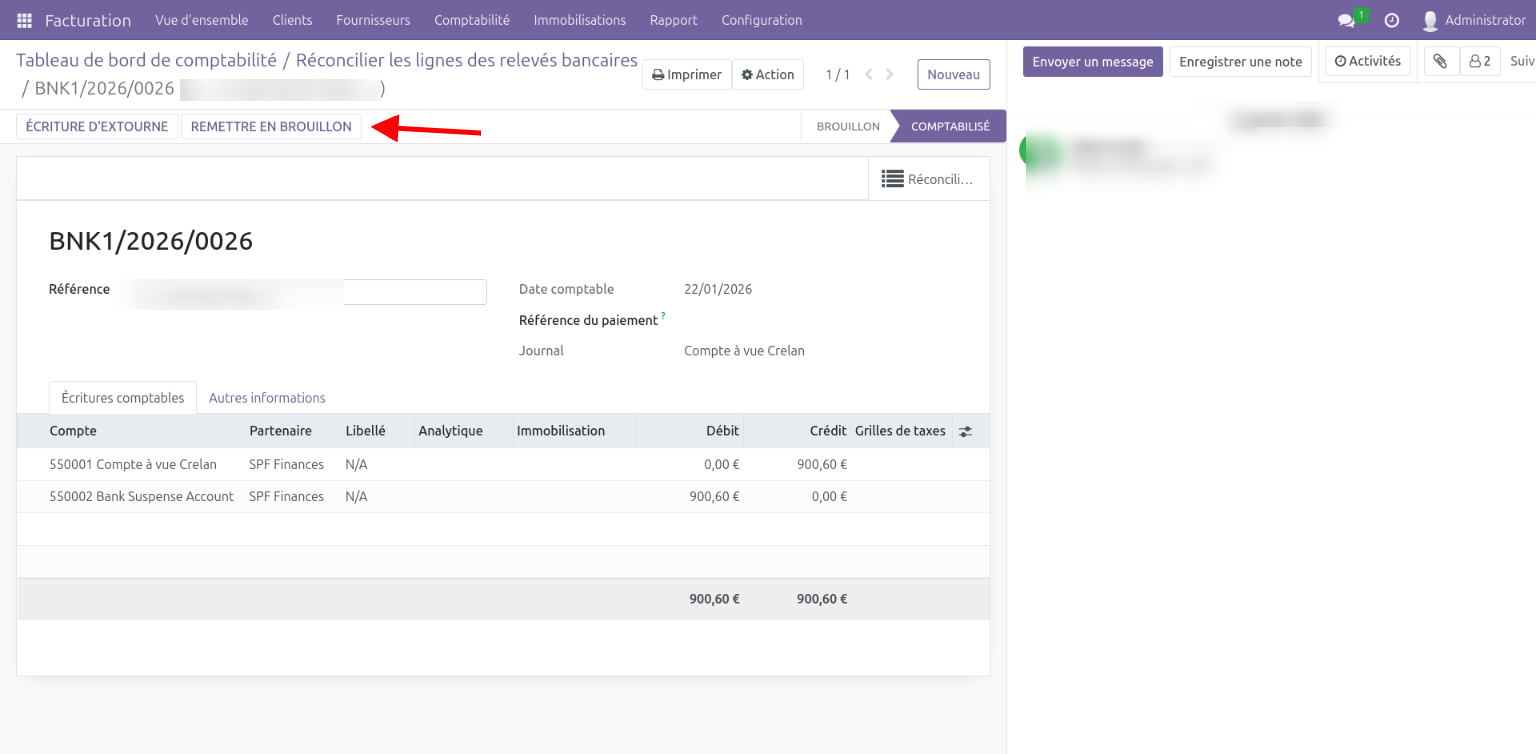Open the Réconcili... smart button

(927, 179)
